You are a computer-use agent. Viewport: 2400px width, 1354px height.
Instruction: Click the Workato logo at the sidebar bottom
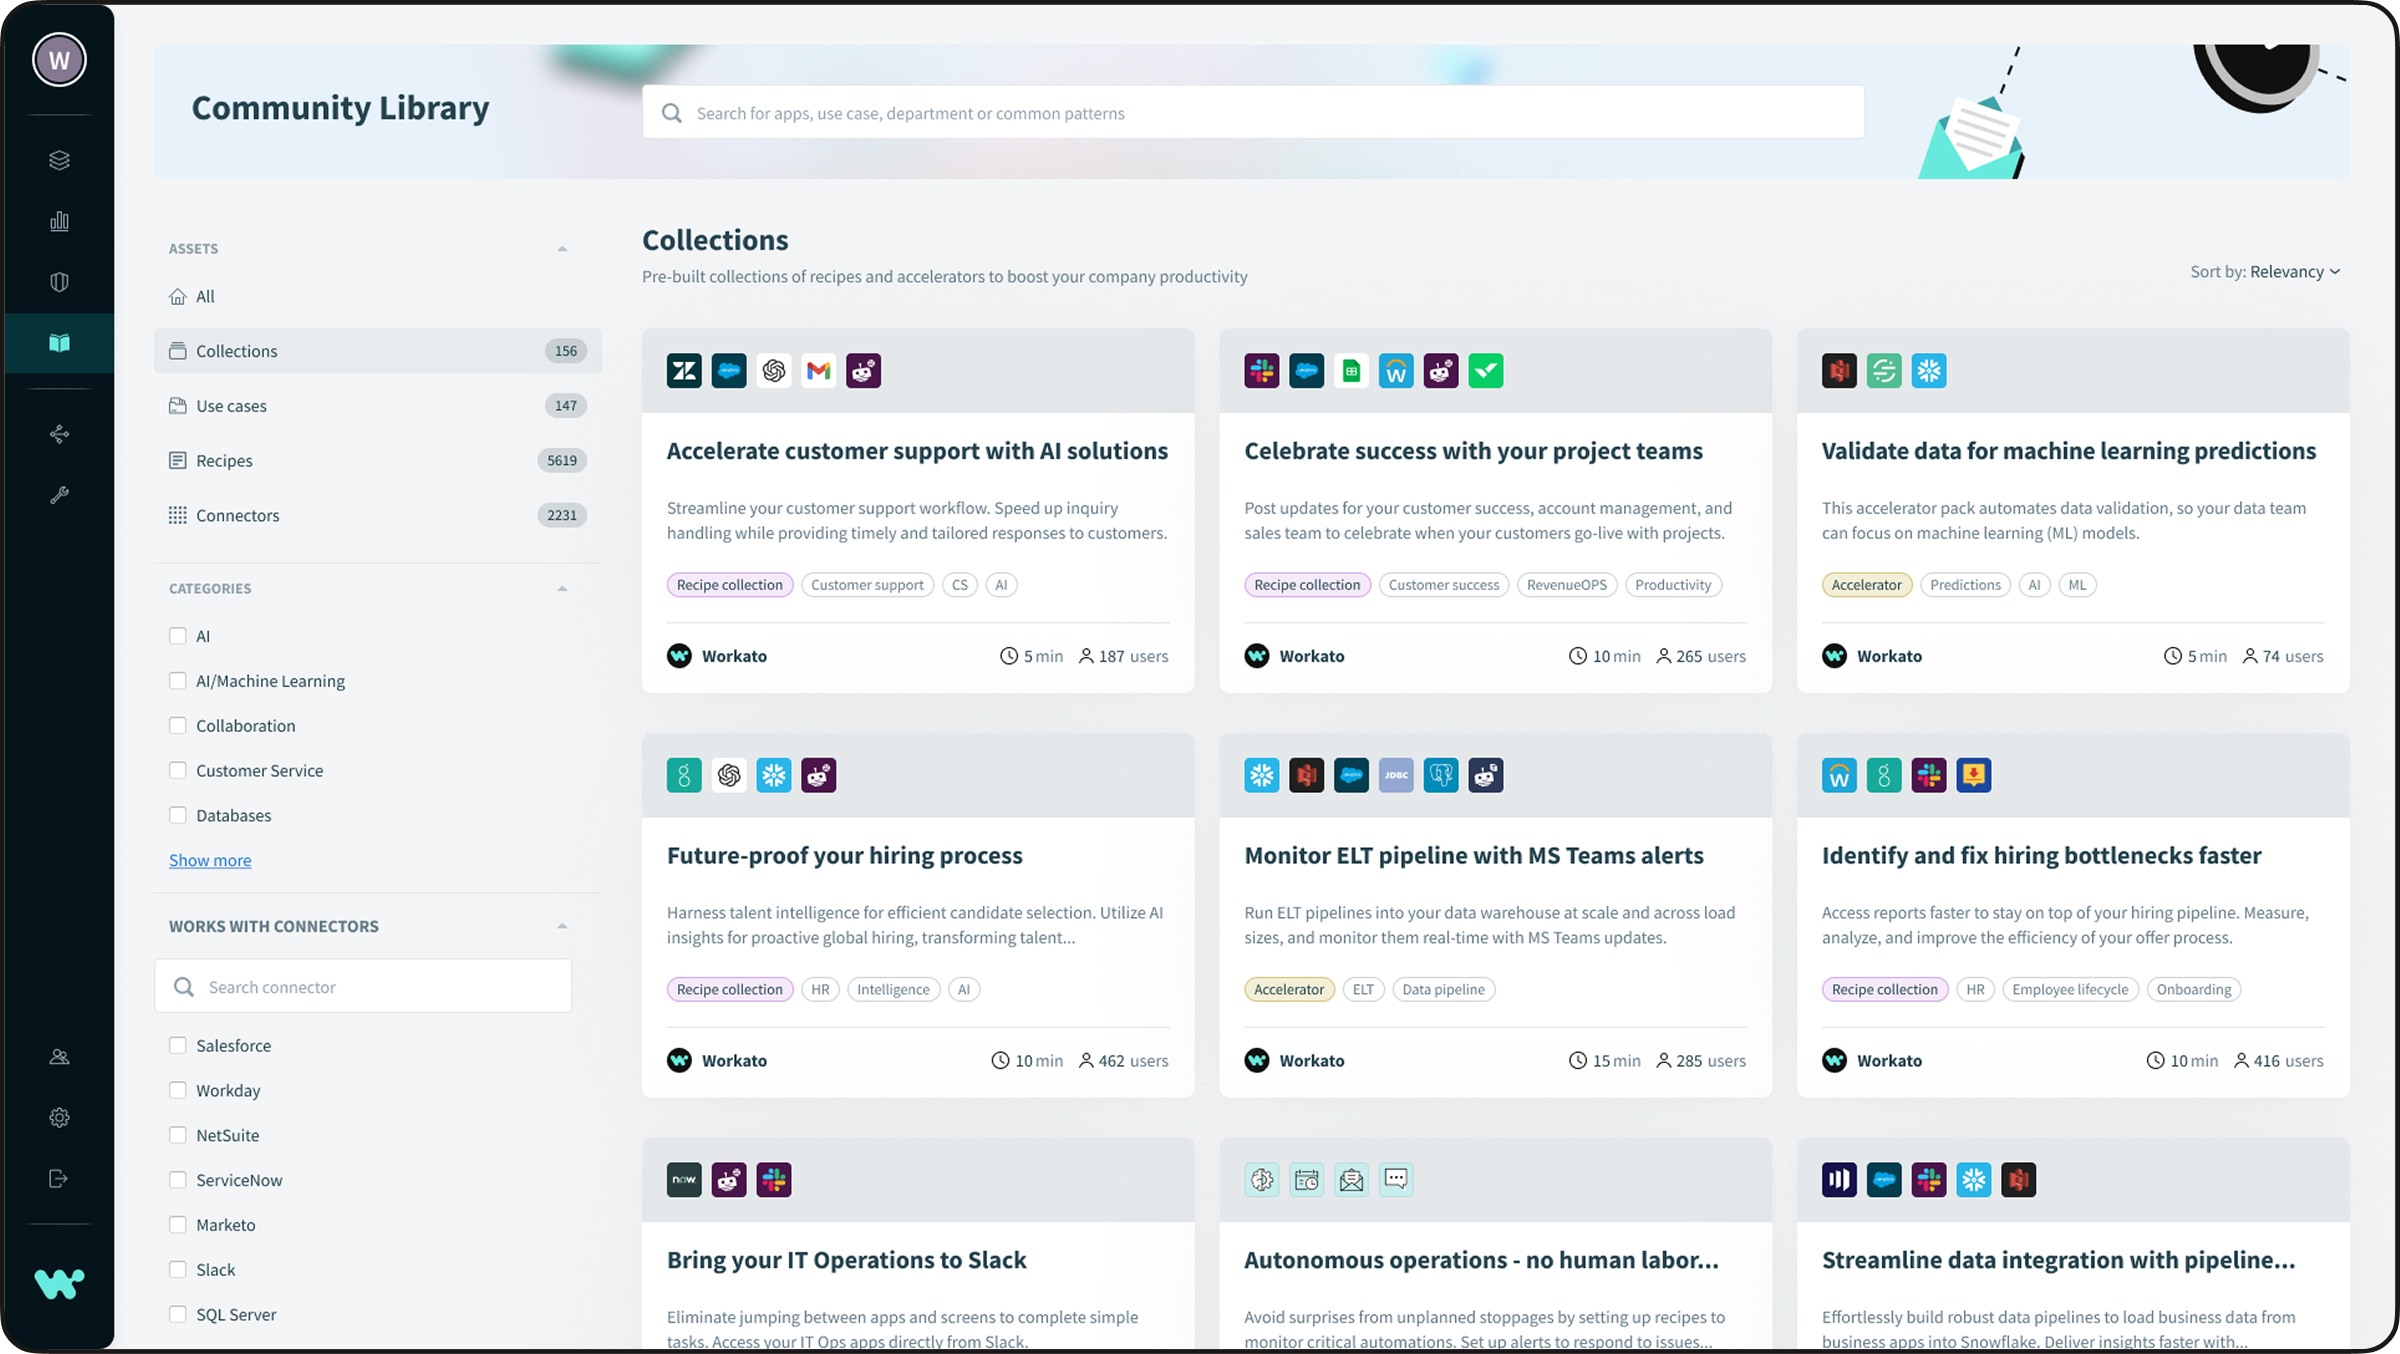click(x=59, y=1285)
